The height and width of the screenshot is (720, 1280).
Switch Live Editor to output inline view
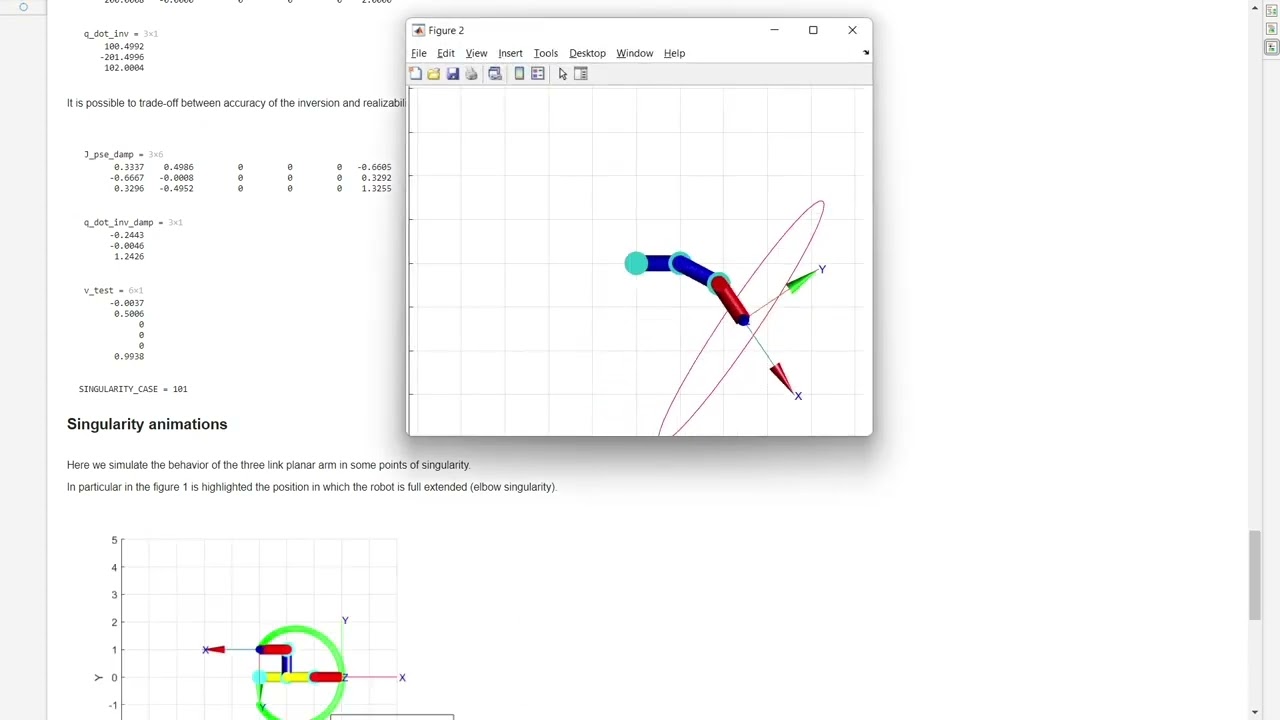pyautogui.click(x=1272, y=28)
